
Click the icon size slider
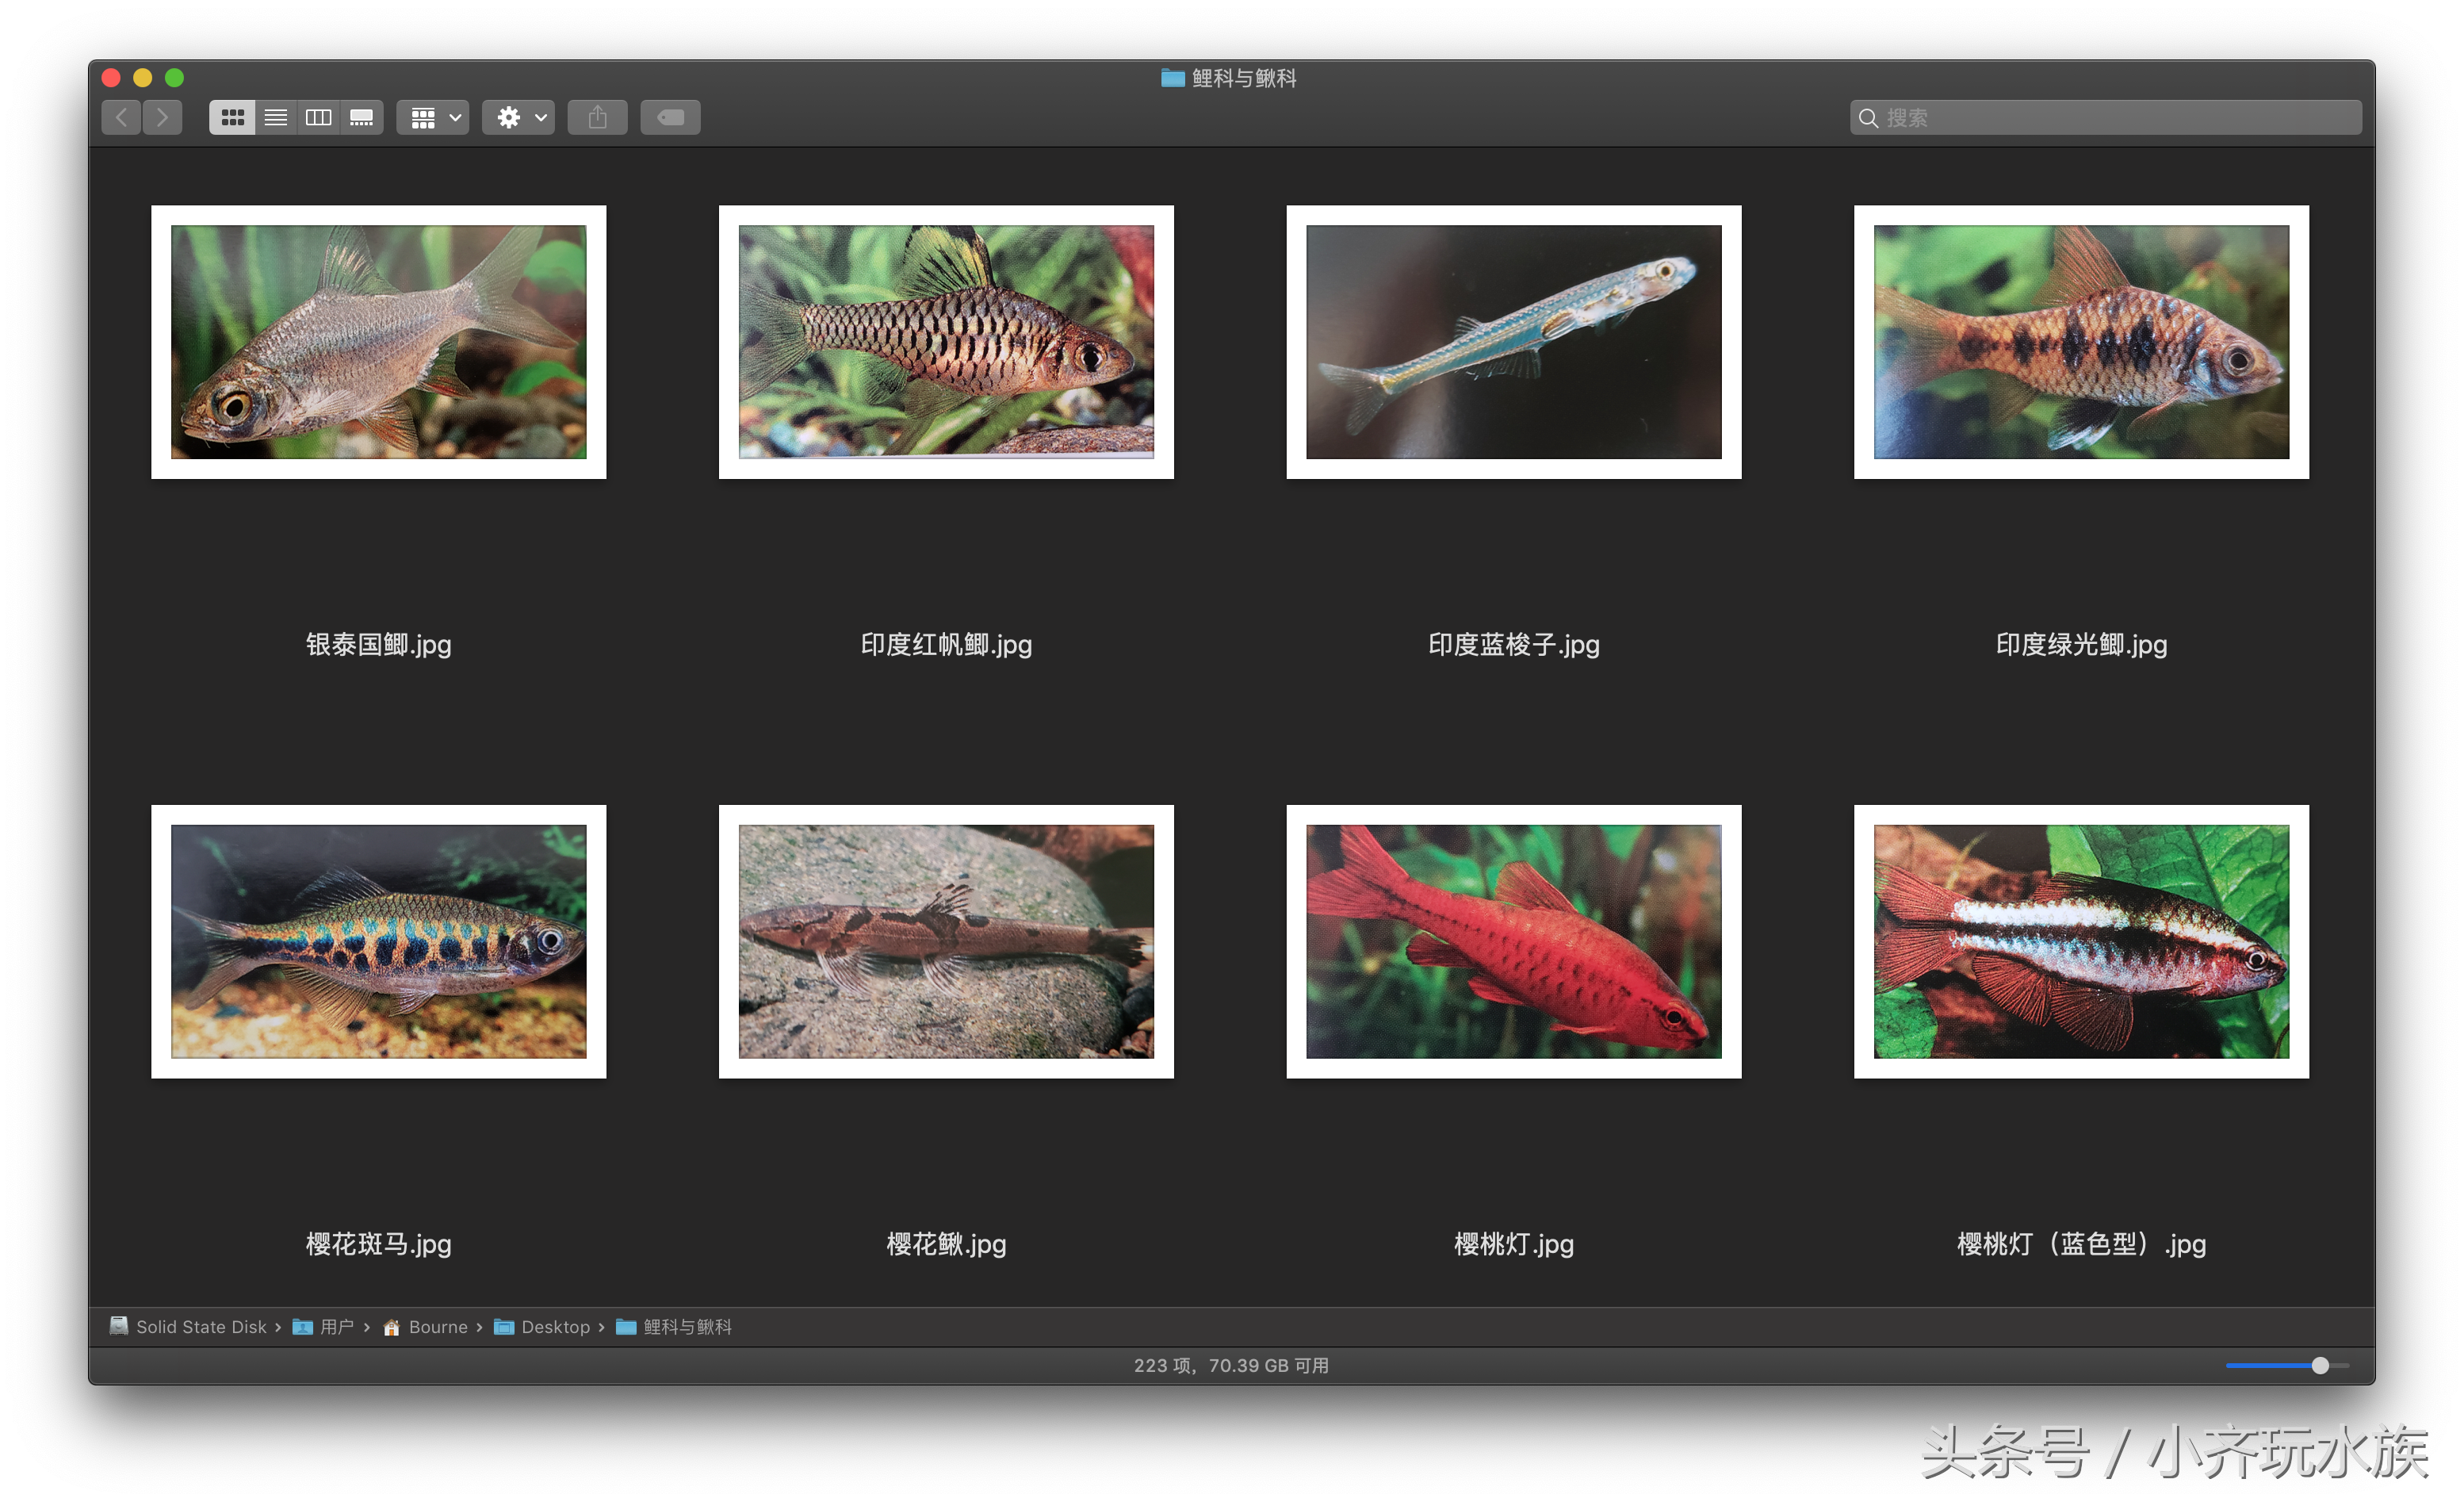pos(2287,1366)
